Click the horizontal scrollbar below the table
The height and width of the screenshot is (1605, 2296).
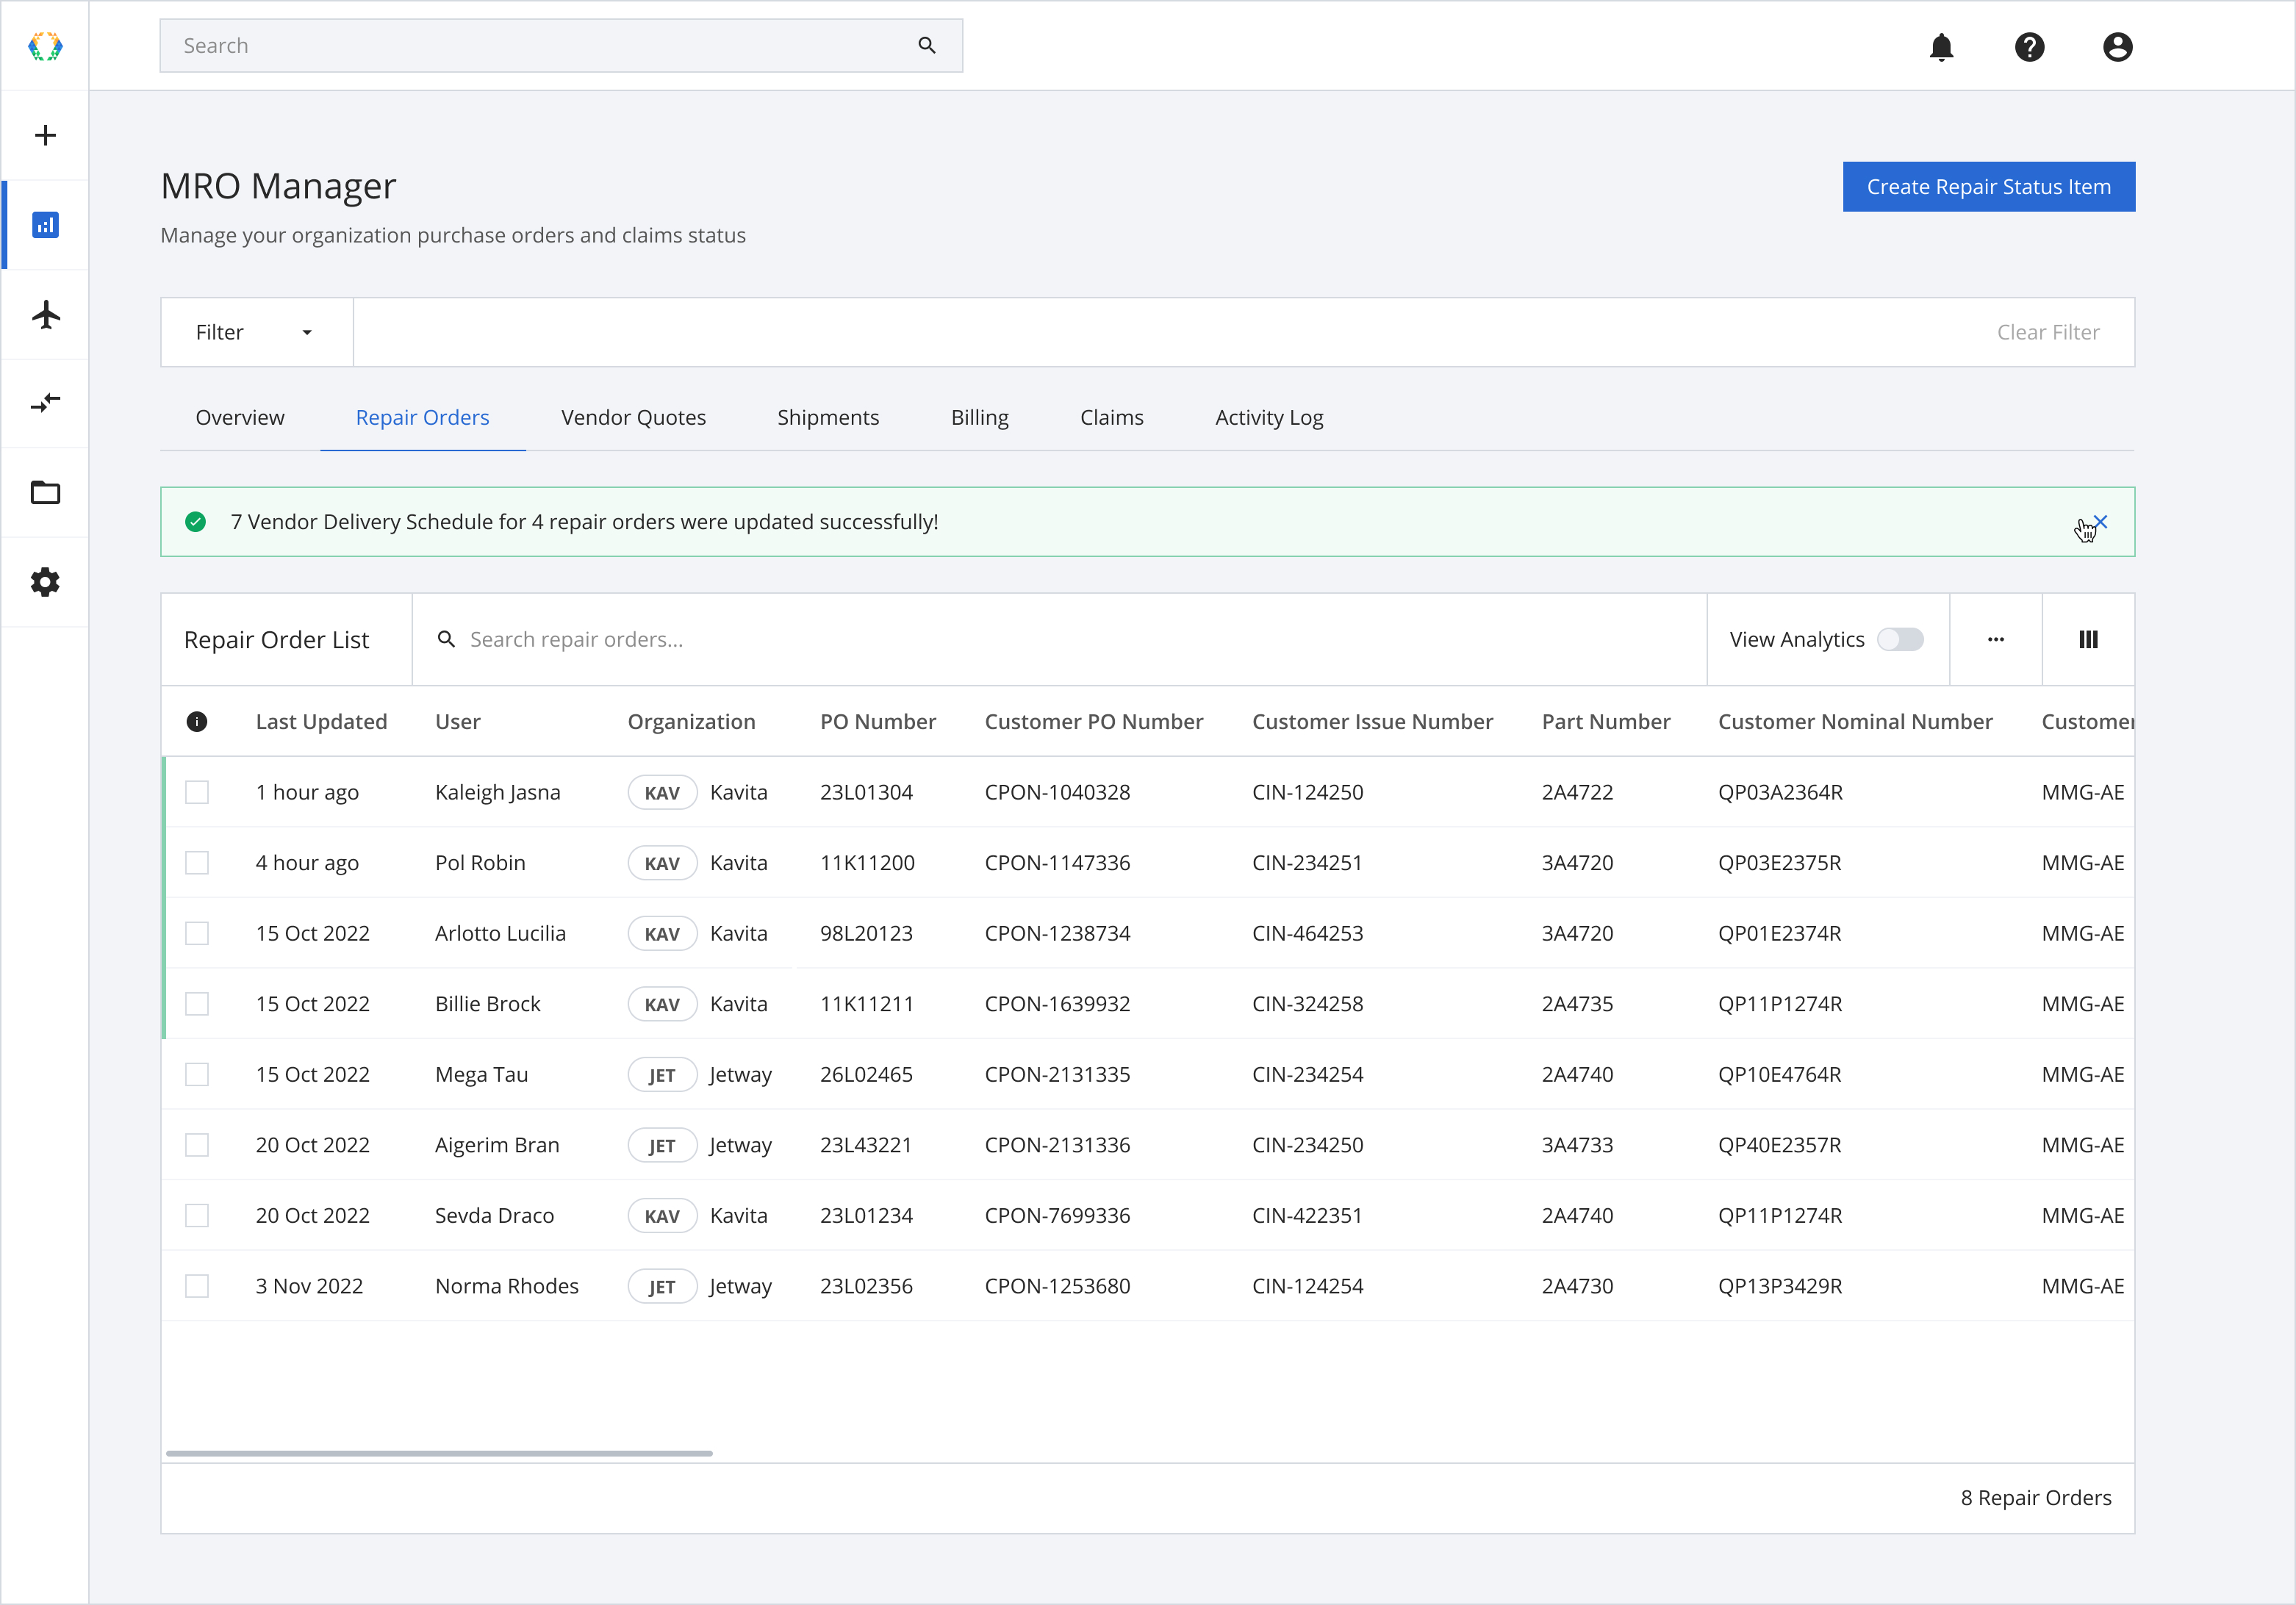(x=439, y=1453)
